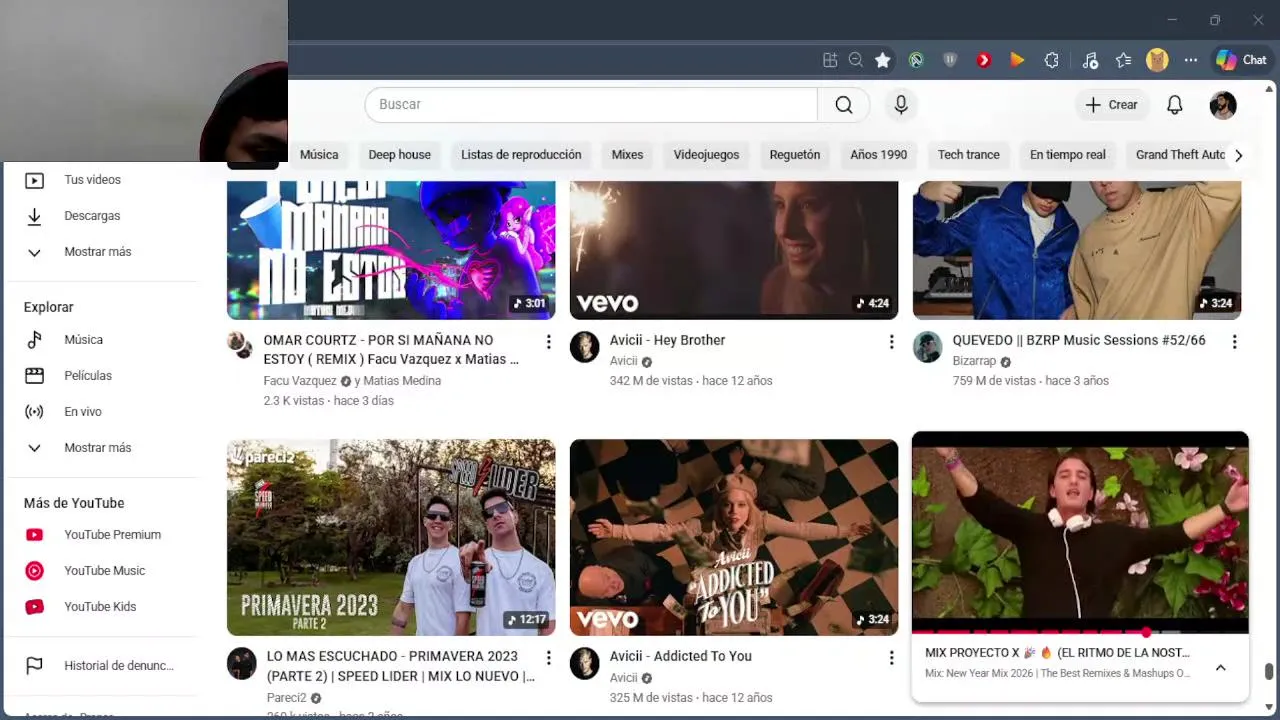Screen dimensions: 1280x720
Task: Select the Deep house chip
Action: click(x=399, y=155)
